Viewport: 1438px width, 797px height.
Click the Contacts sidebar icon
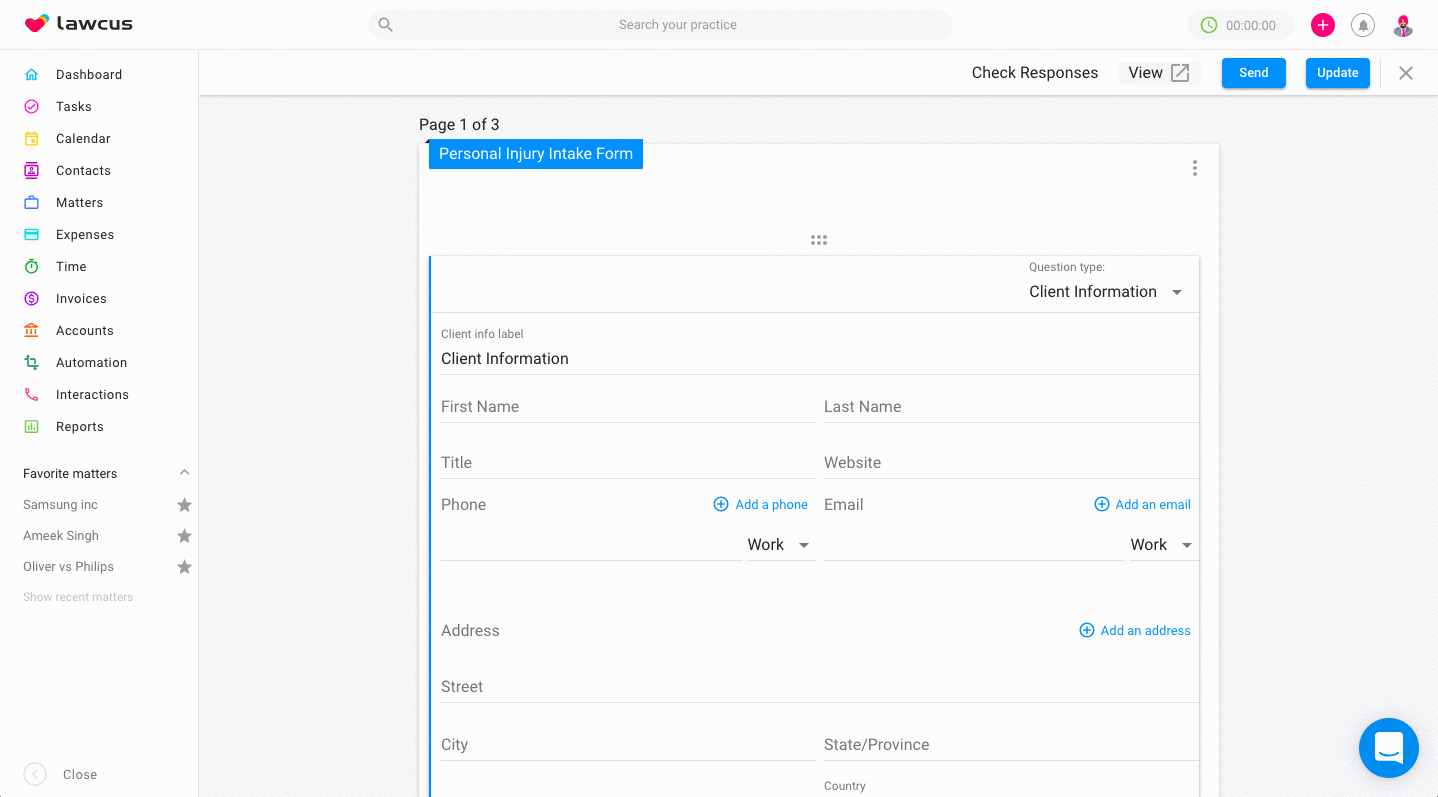[x=32, y=170]
